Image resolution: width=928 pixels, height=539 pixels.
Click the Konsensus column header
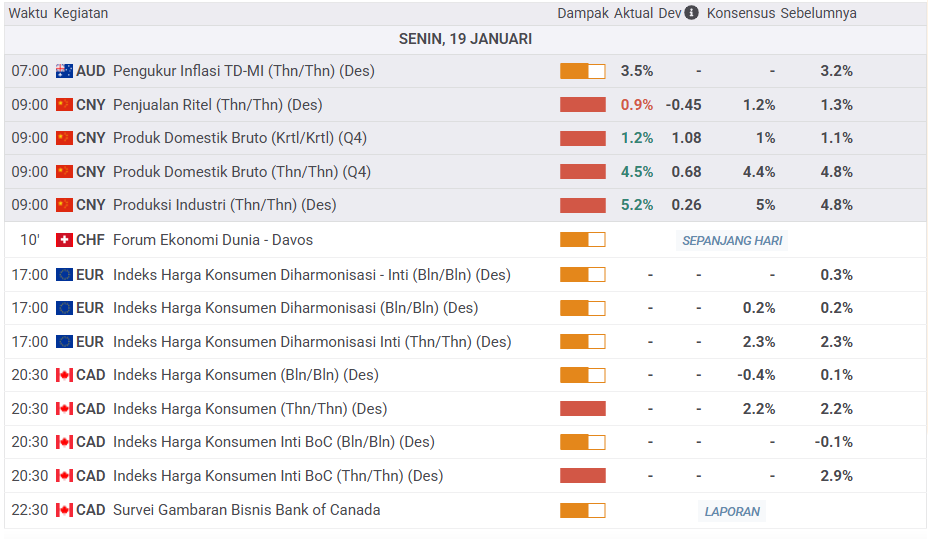pos(740,14)
